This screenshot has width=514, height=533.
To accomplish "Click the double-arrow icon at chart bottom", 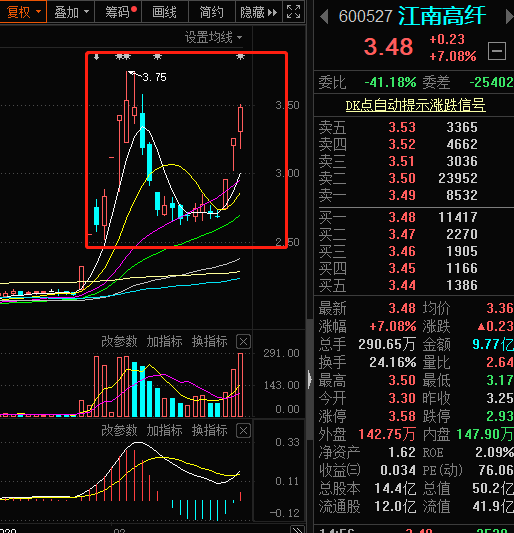I will point(297,530).
